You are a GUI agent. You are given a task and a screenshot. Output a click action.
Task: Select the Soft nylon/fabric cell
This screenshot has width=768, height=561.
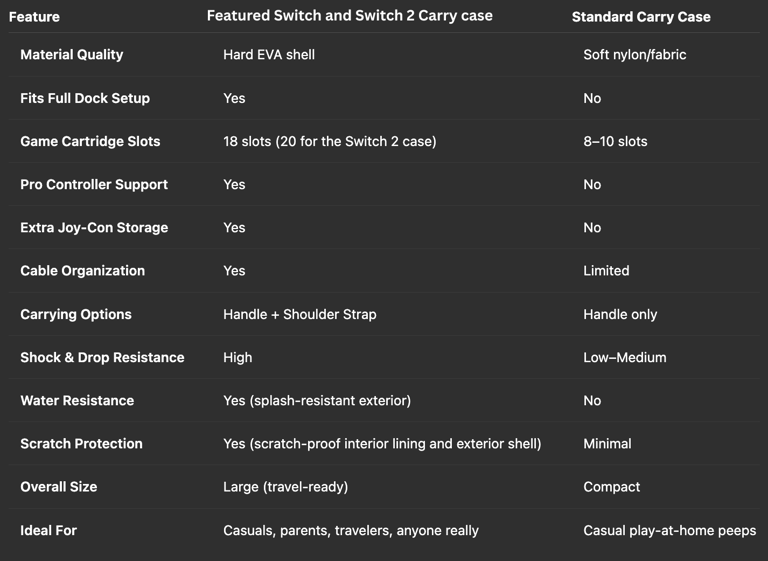[x=634, y=55]
